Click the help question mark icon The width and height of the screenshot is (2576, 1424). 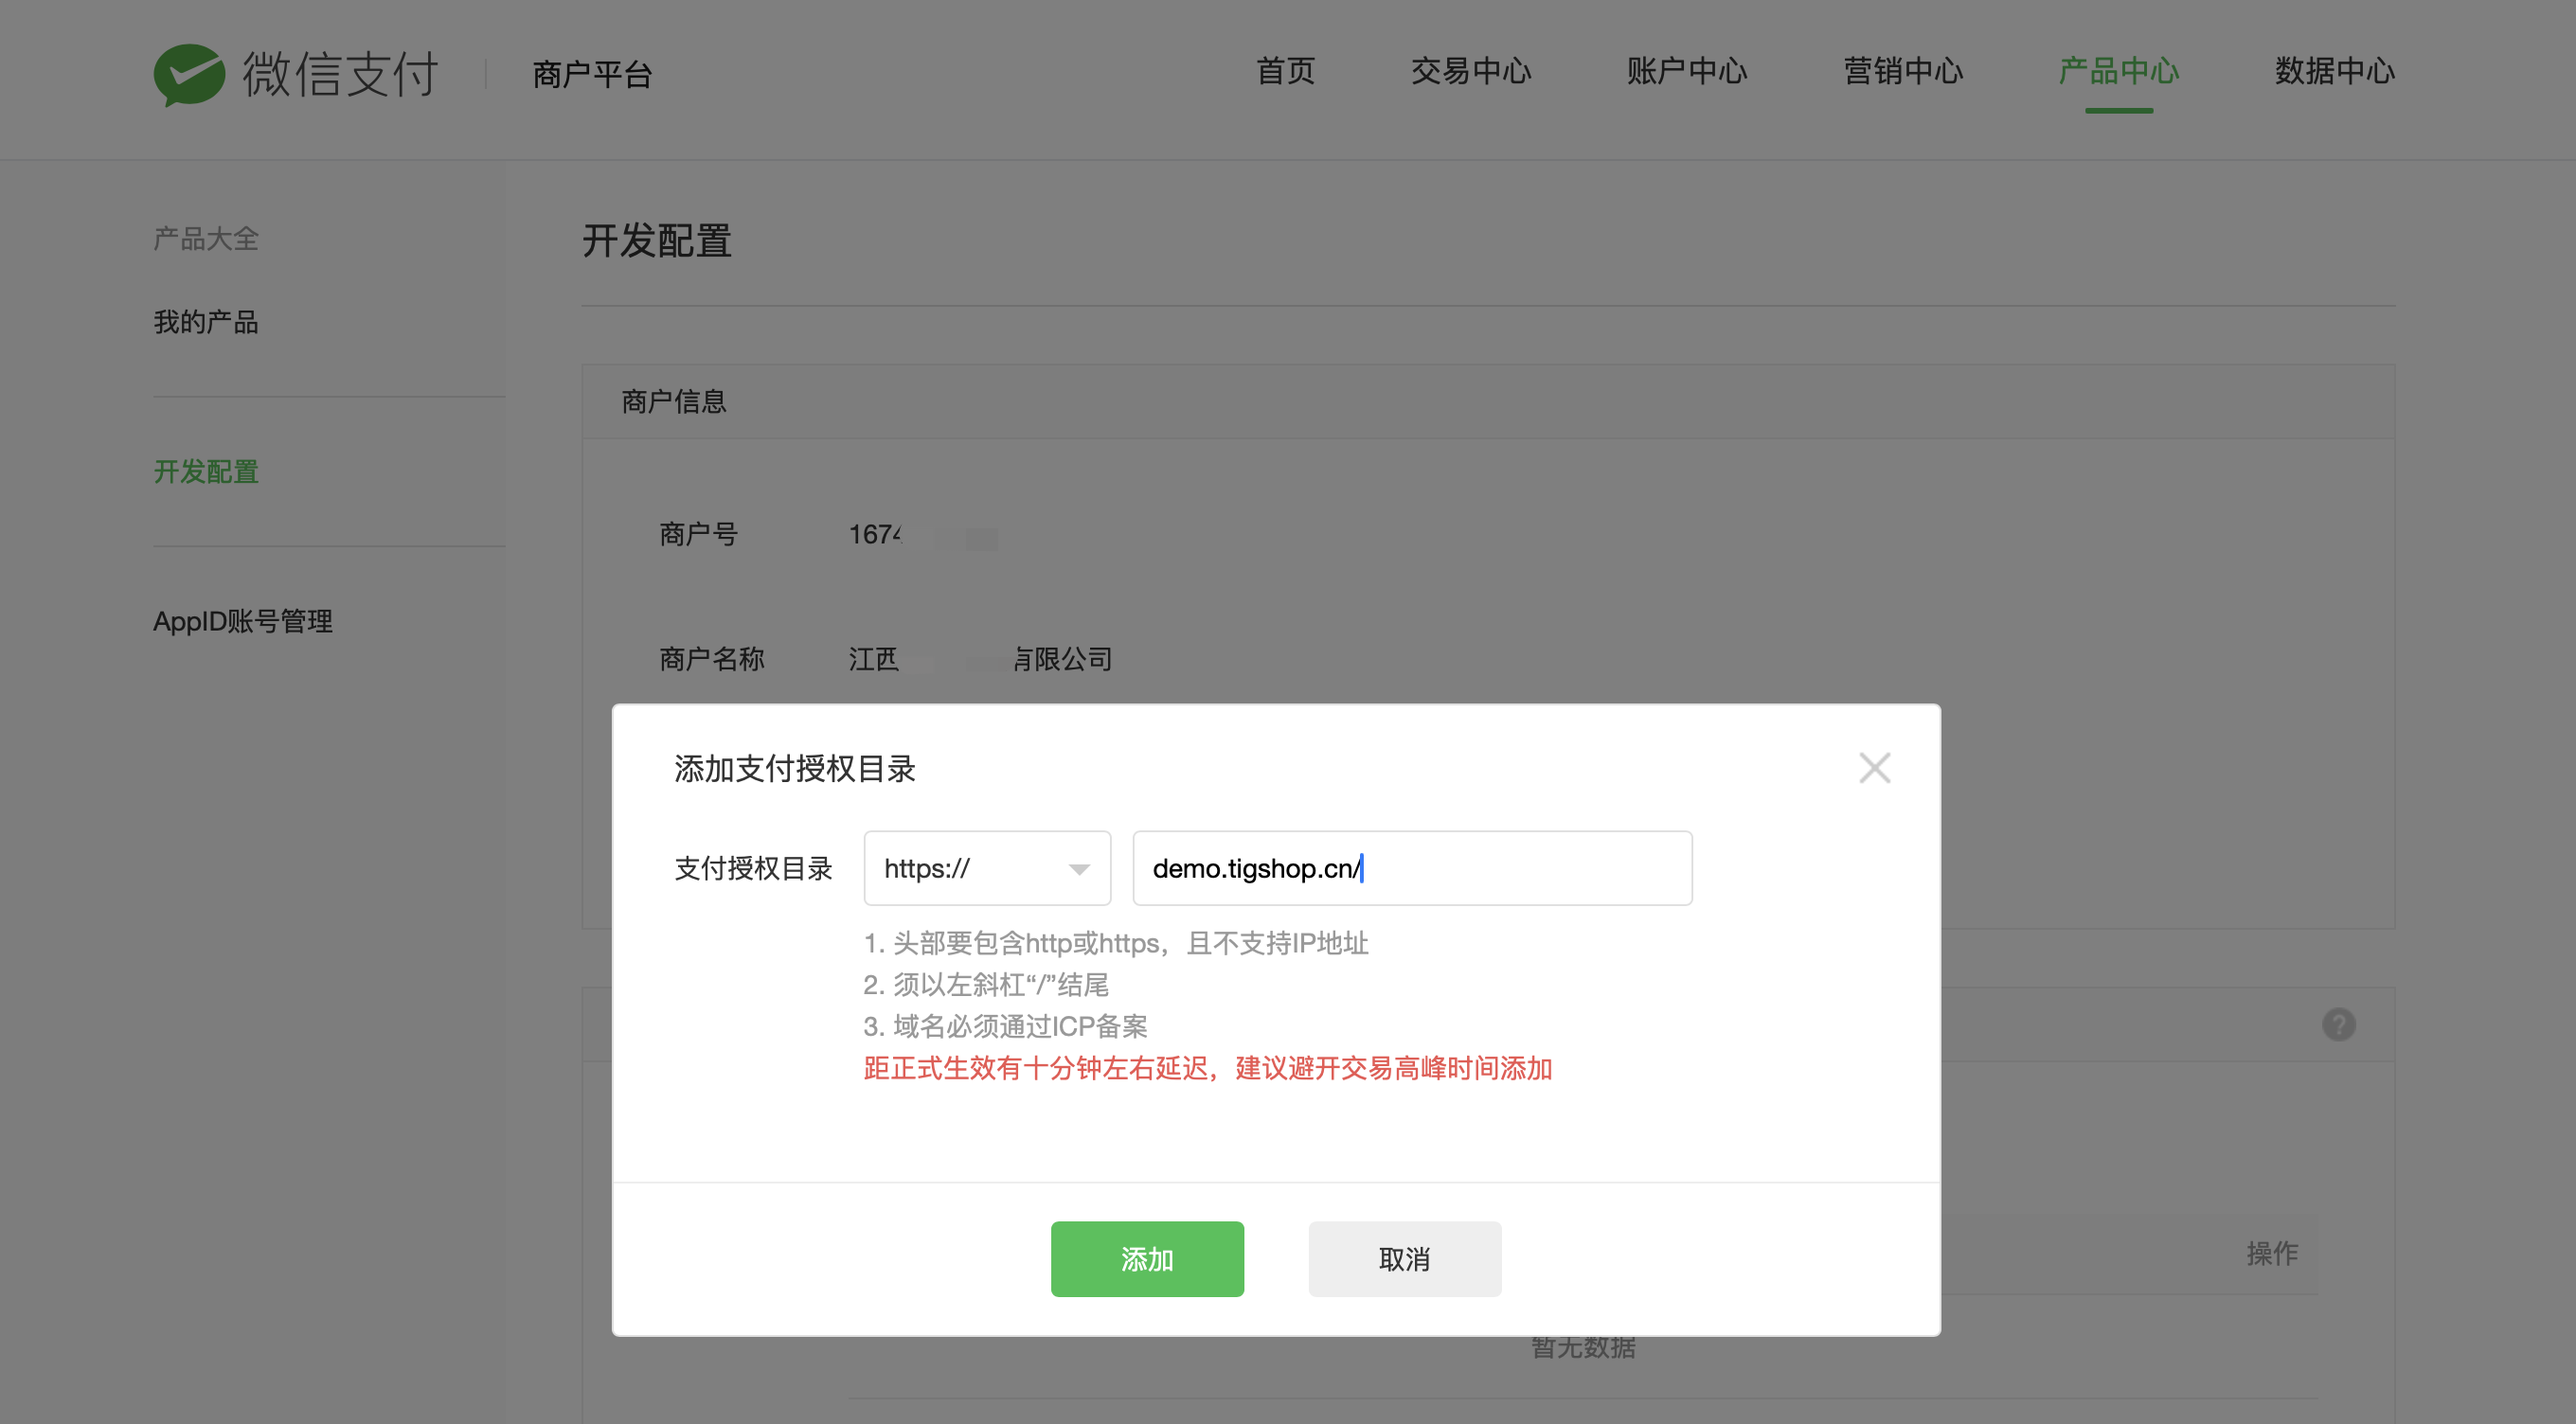pyautogui.click(x=2338, y=1025)
